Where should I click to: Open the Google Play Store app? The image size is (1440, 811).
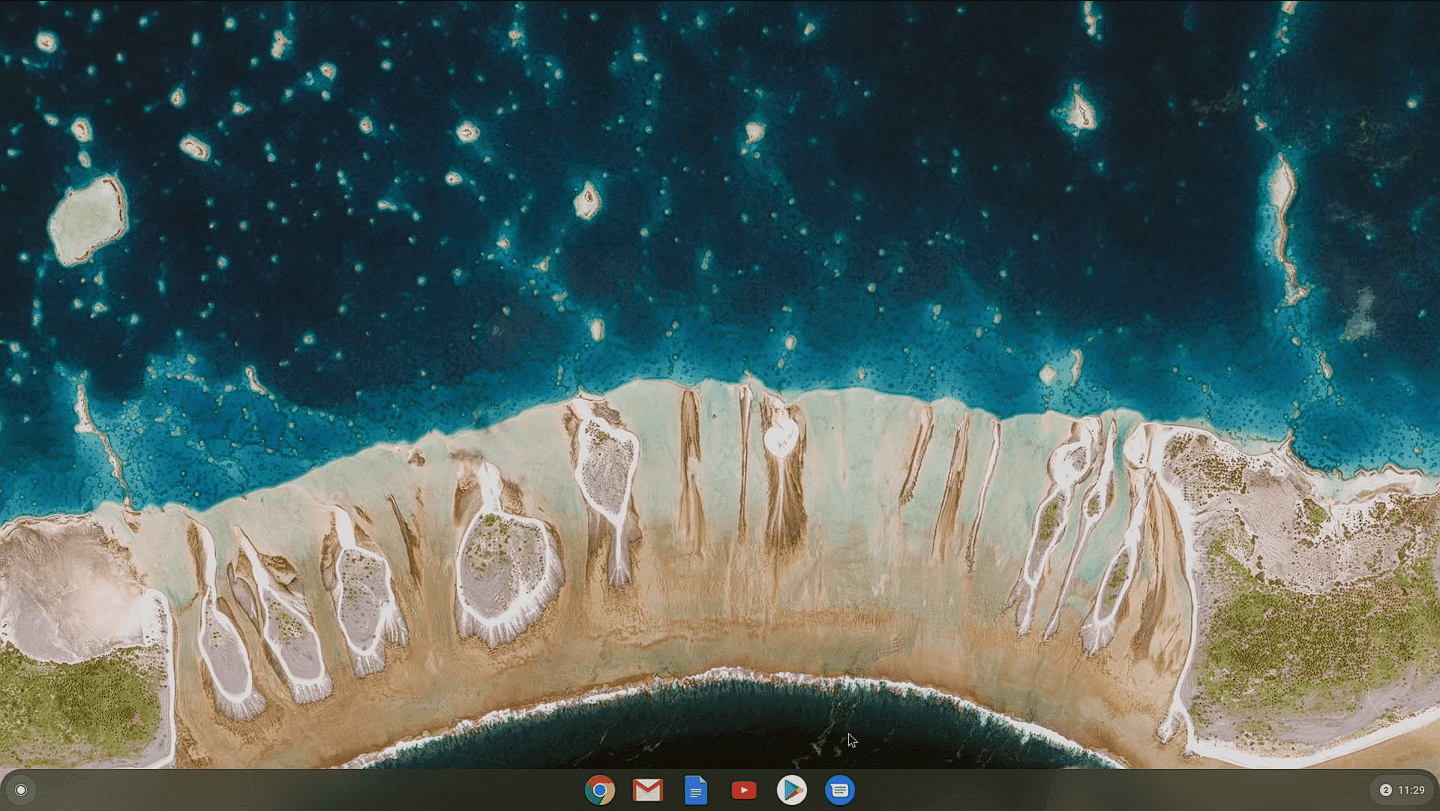tap(792, 790)
